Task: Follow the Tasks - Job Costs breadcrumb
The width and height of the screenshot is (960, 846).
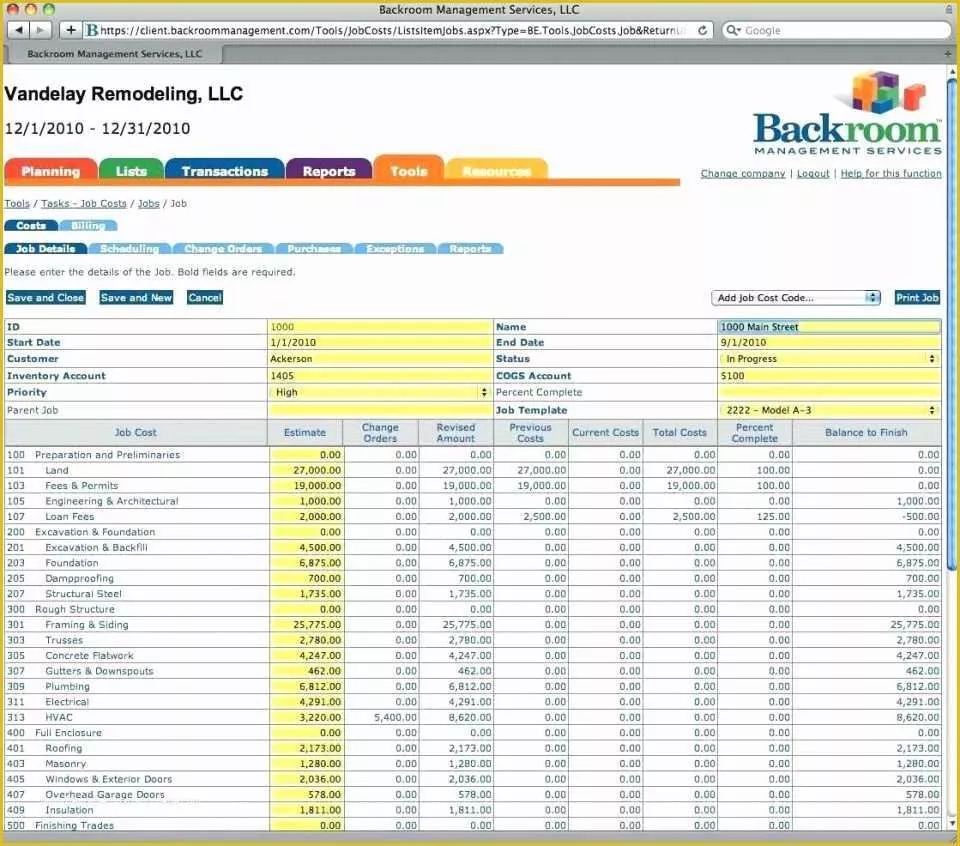Action: pyautogui.click(x=84, y=203)
